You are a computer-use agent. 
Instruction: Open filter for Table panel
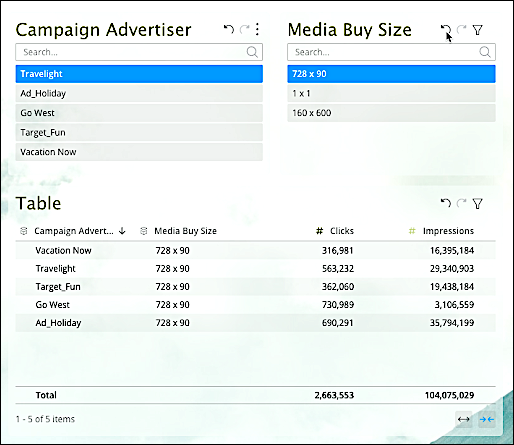[x=478, y=203]
